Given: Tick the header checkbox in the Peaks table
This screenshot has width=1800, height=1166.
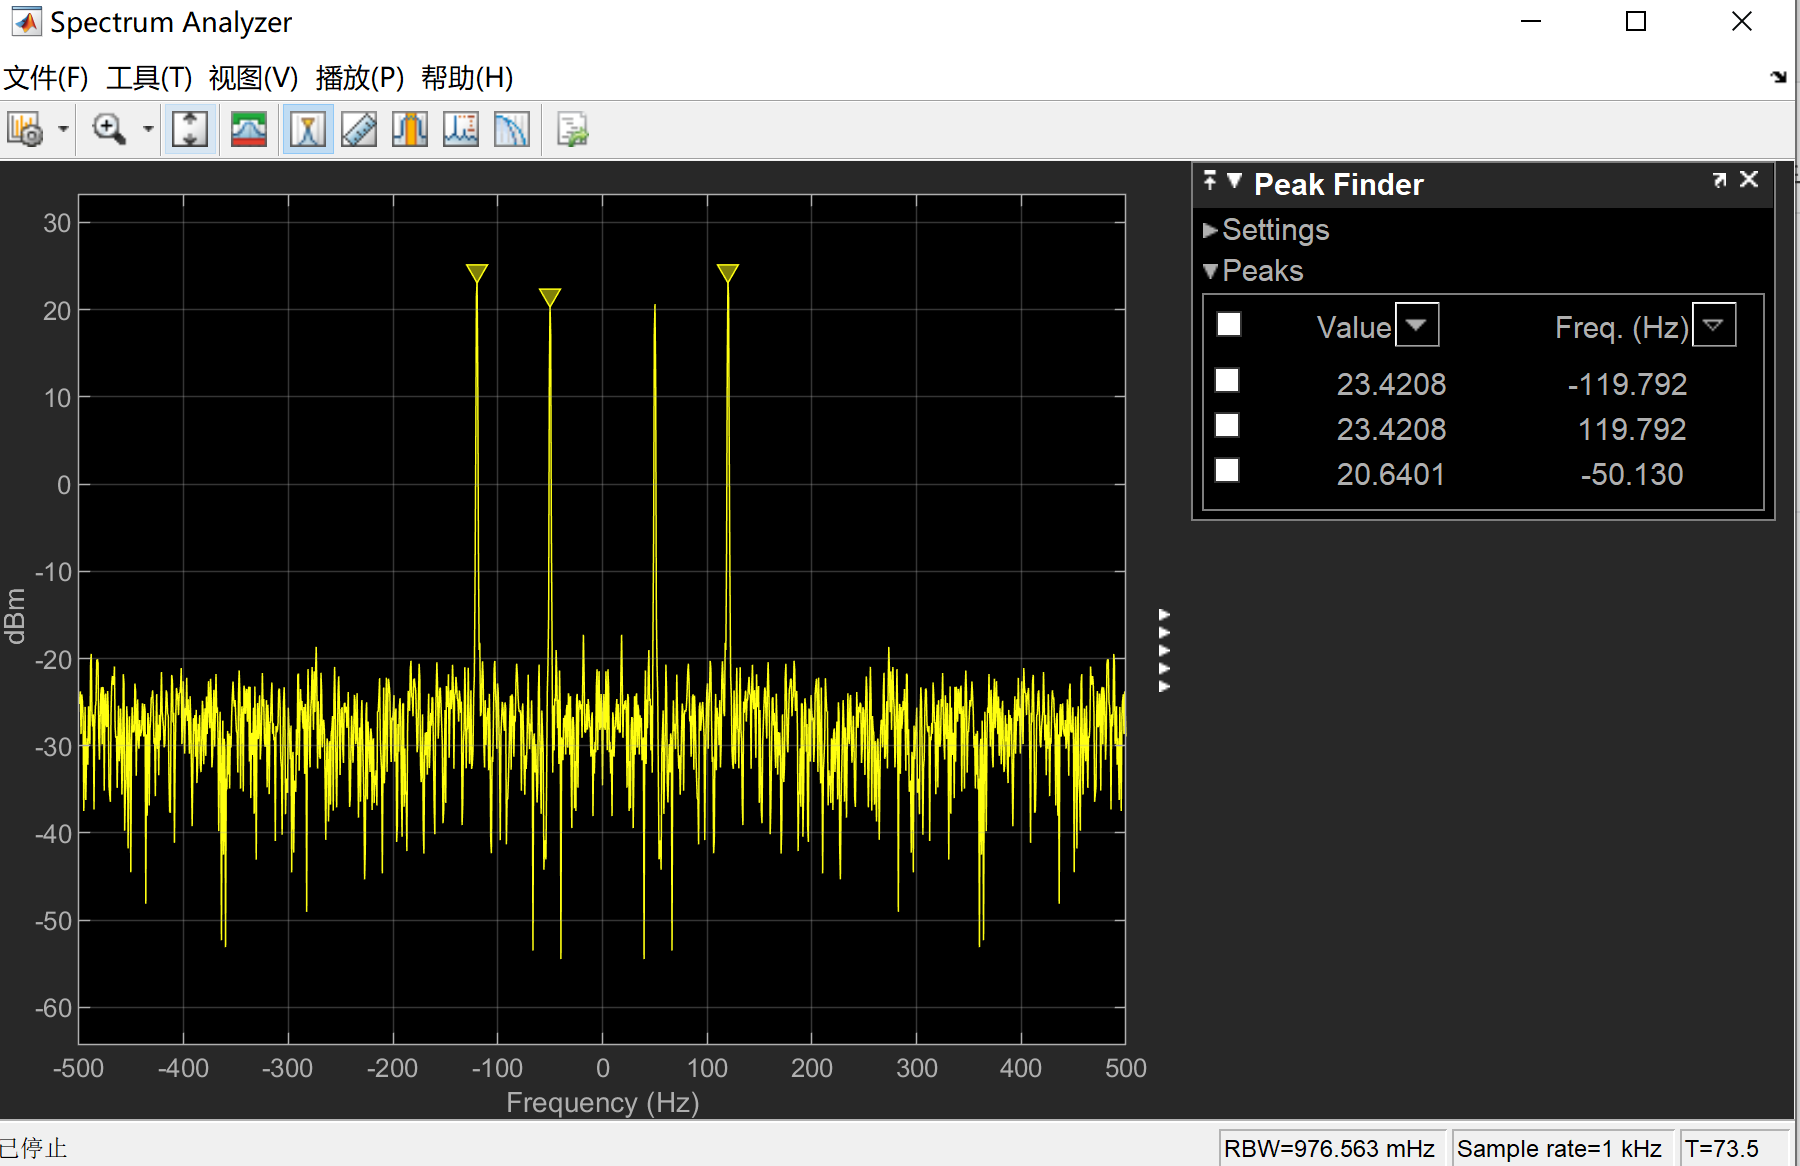Looking at the screenshot, I should click(x=1229, y=325).
